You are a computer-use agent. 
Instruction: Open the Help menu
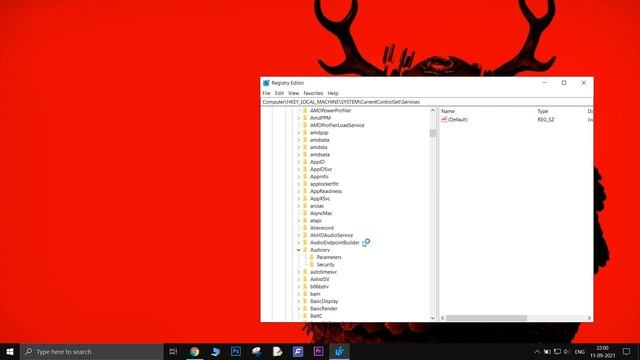point(333,93)
